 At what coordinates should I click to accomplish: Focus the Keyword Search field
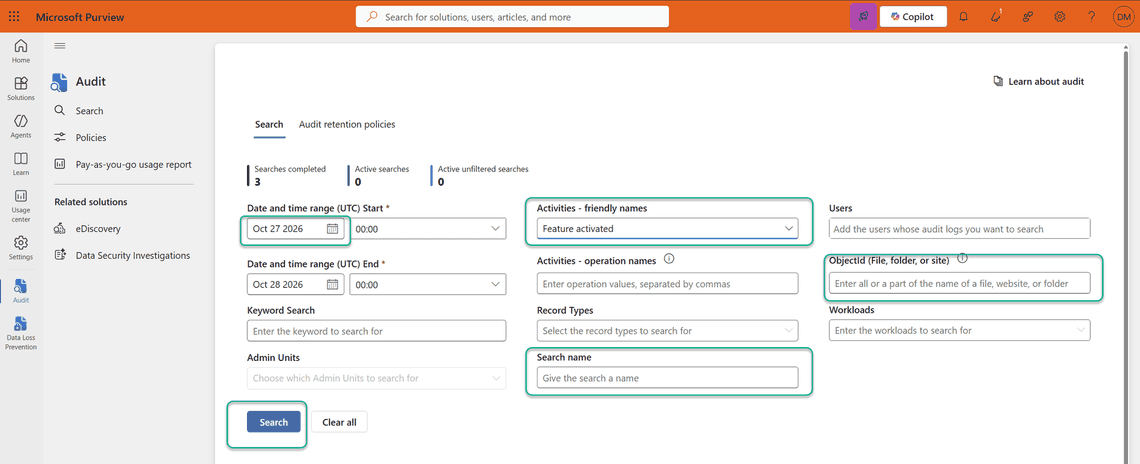point(377,331)
